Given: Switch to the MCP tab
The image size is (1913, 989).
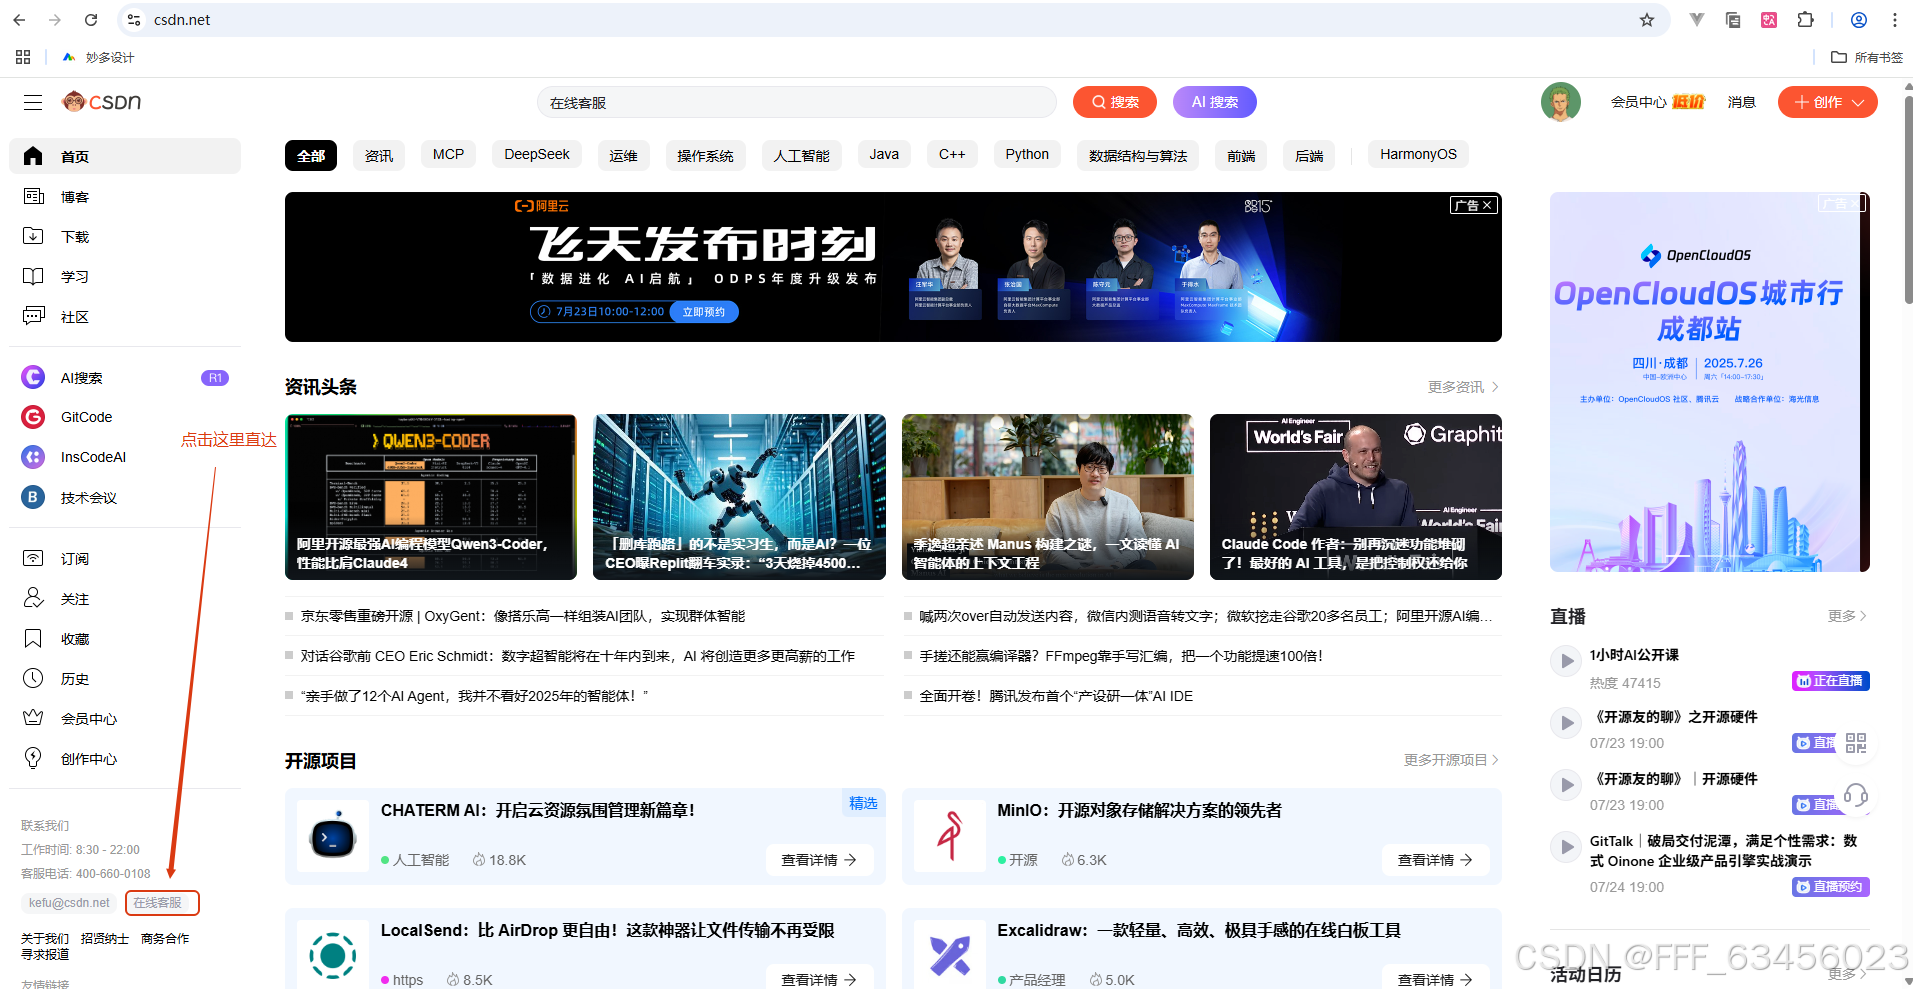Looking at the screenshot, I should (x=448, y=154).
